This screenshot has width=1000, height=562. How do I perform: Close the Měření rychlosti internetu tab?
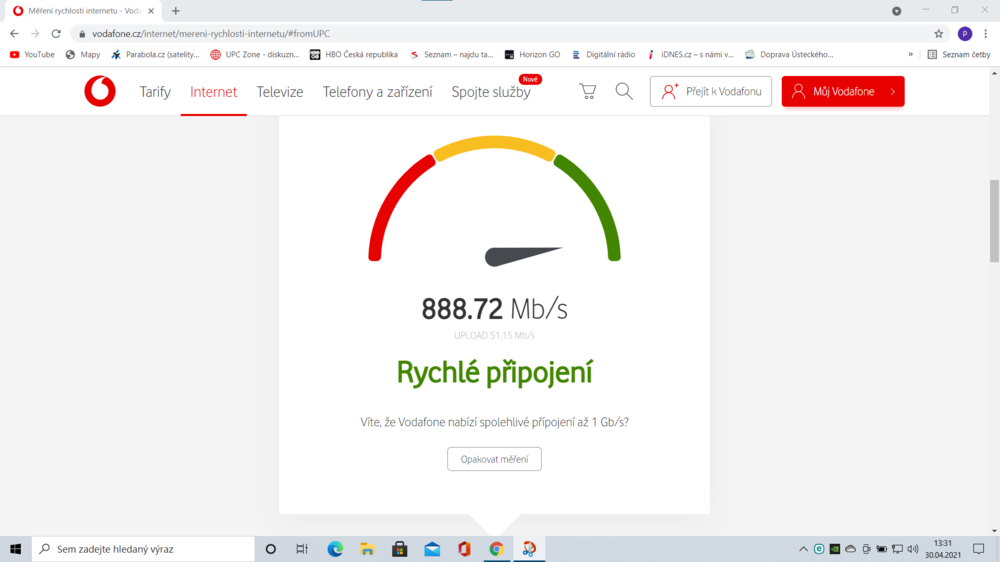point(151,11)
